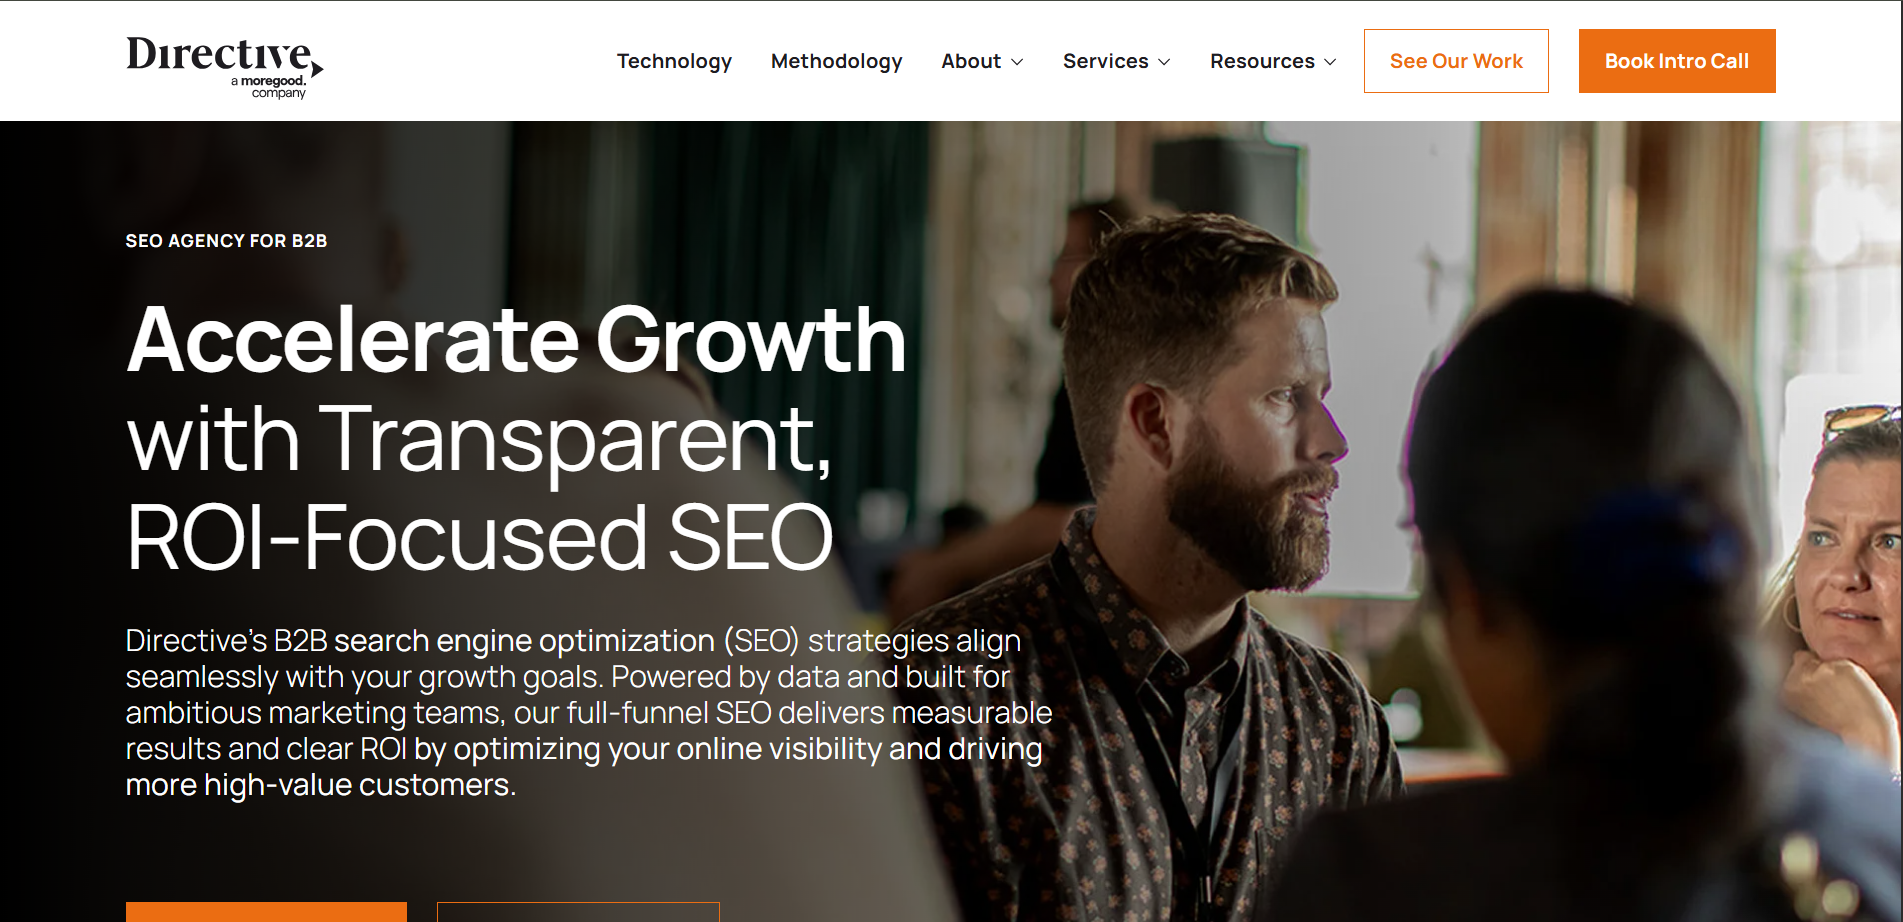Viewport: 1903px width, 922px height.
Task: Click the Directive logo in the header
Action: pyautogui.click(x=225, y=66)
